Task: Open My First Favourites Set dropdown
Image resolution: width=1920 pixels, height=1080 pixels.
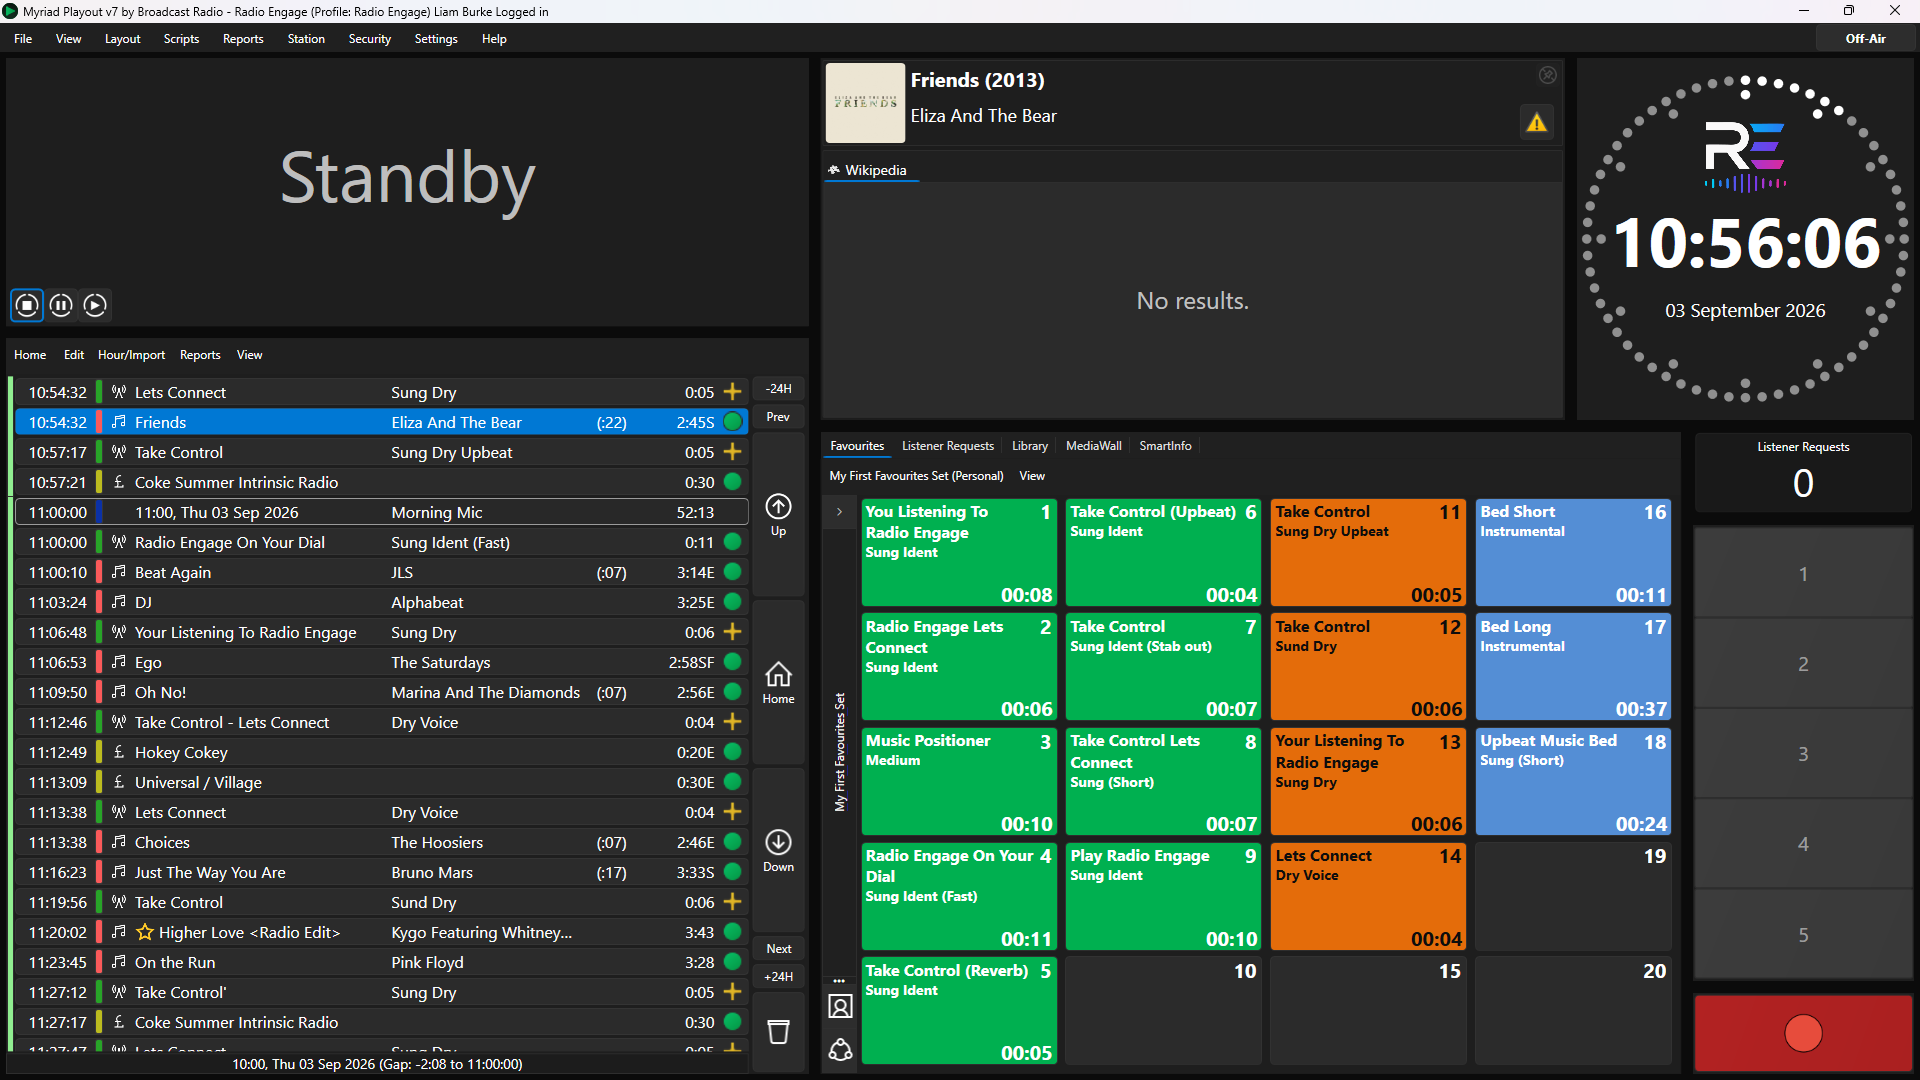Action: 916,476
